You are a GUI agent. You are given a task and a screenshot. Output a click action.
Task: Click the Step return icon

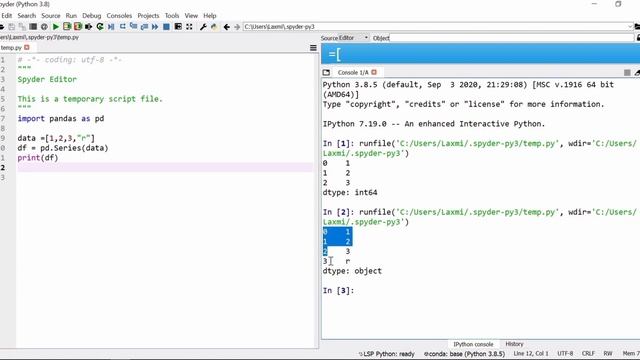[144, 27]
